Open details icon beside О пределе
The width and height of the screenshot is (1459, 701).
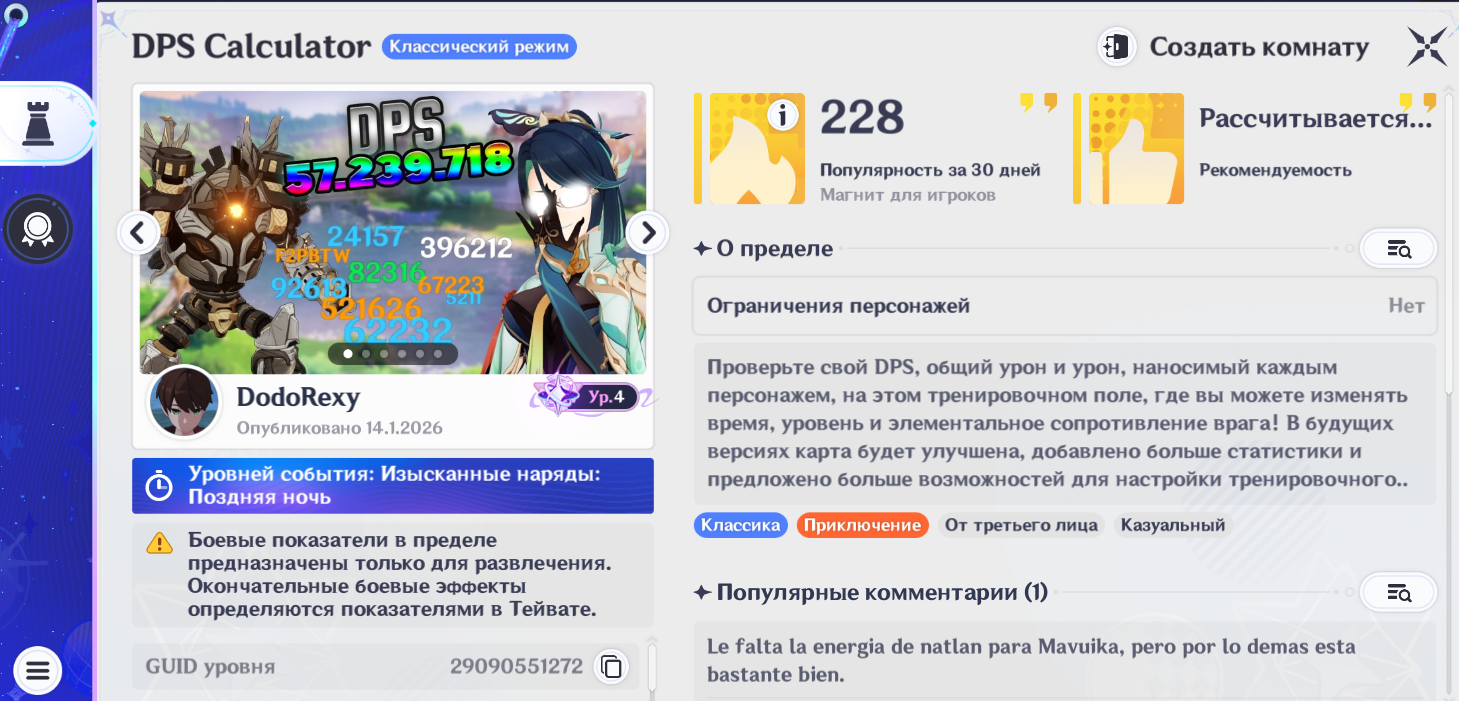(x=1399, y=249)
